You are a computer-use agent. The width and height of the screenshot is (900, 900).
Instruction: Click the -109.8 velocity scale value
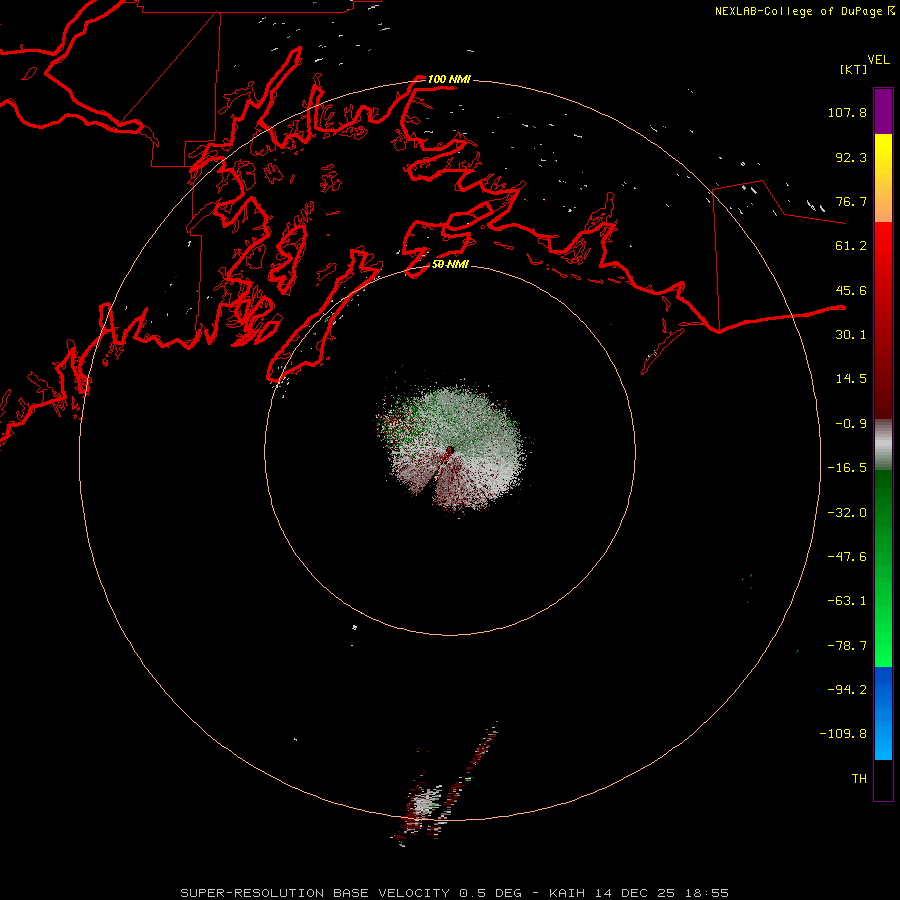[843, 734]
